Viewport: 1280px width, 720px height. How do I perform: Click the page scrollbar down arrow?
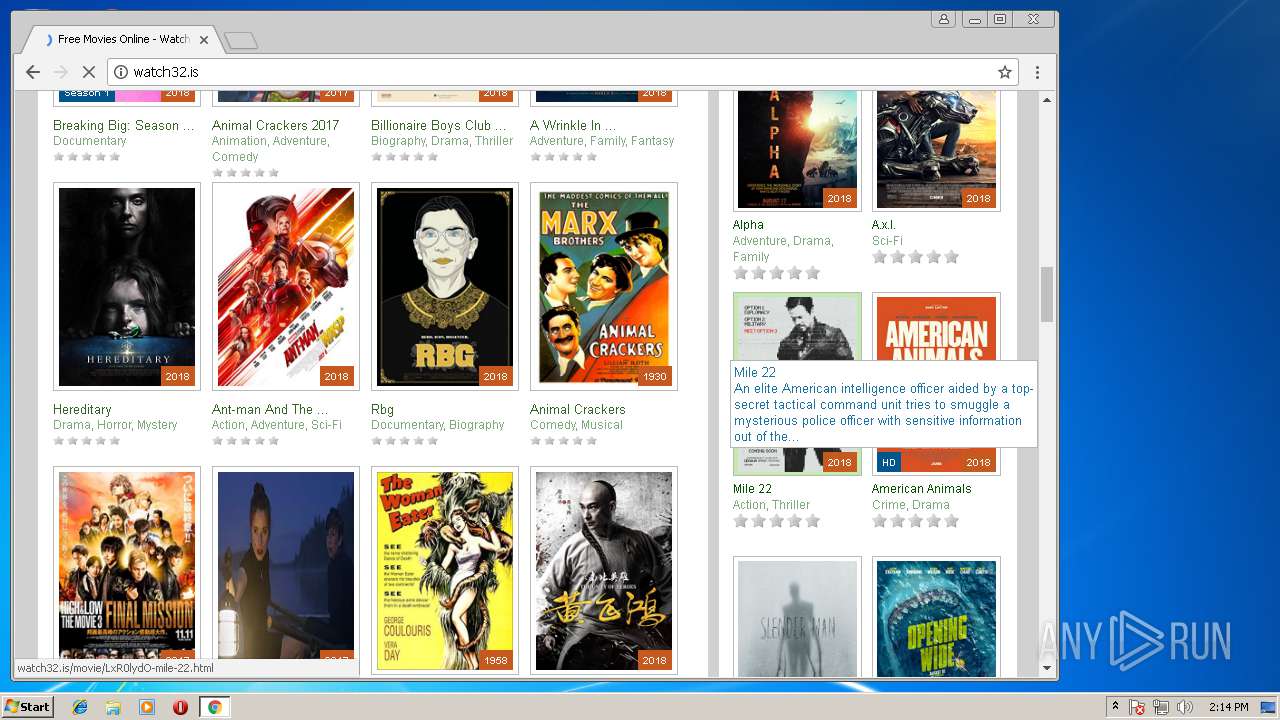point(1047,668)
